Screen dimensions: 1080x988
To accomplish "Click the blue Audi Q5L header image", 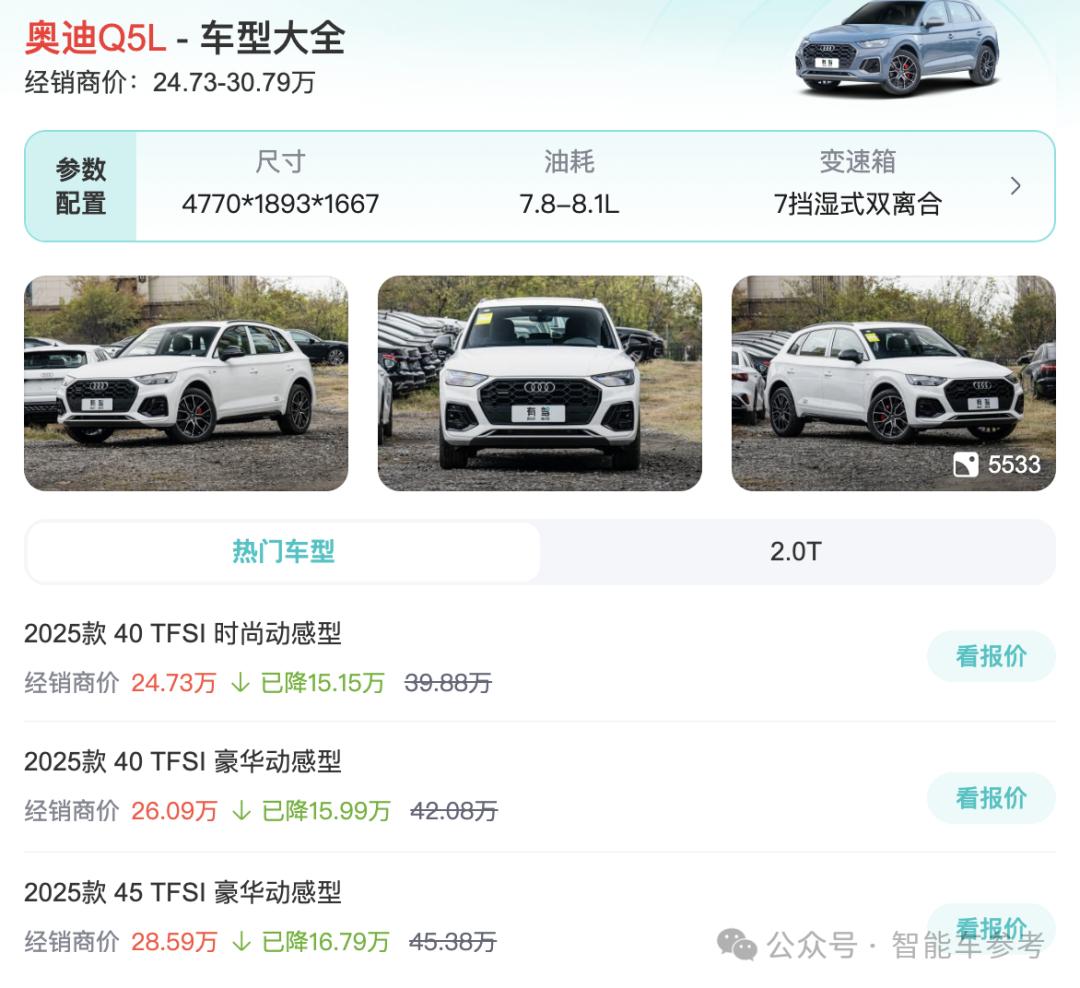I will point(898,47).
